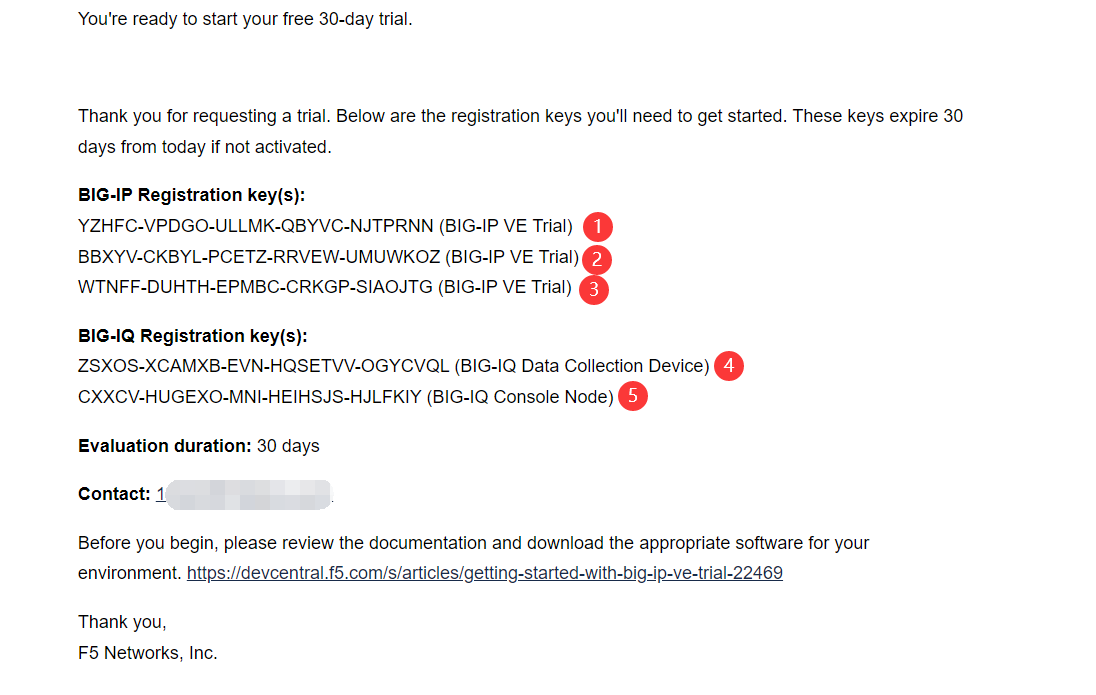Click the YZHFC-VPDGO registration key text
Viewport: 1096px width, 695px height.
(255, 226)
